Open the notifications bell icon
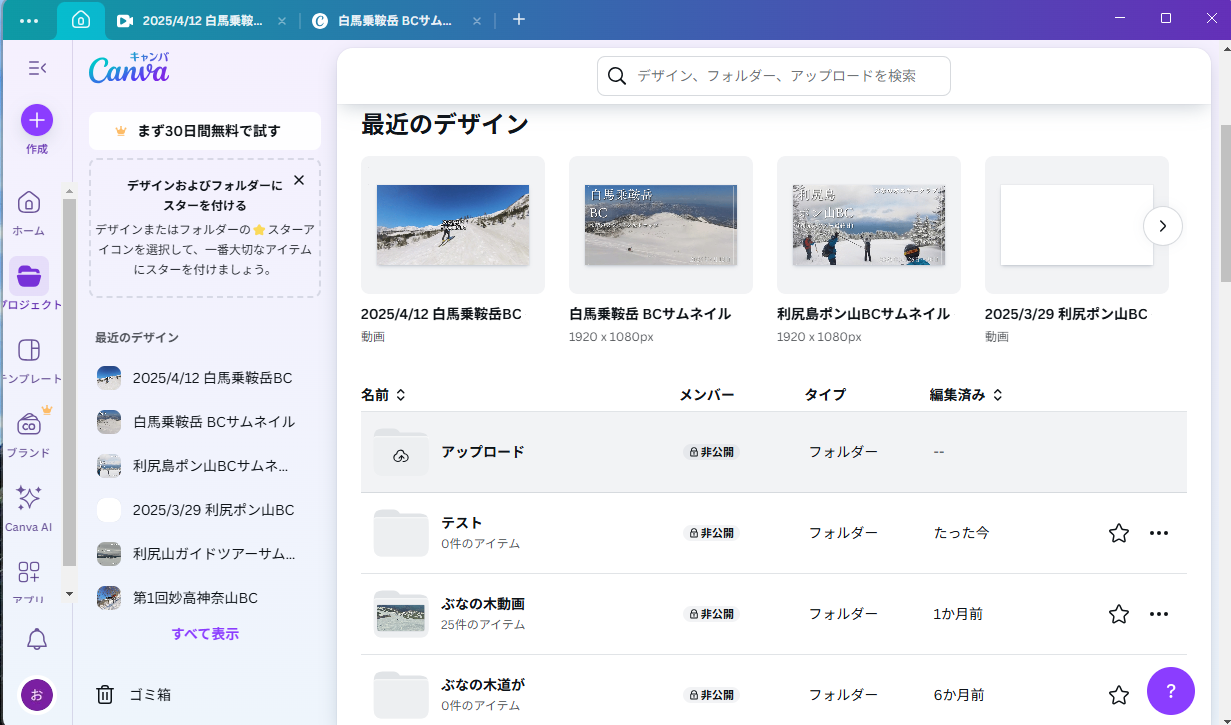The height and width of the screenshot is (725, 1231). pyautogui.click(x=37, y=640)
